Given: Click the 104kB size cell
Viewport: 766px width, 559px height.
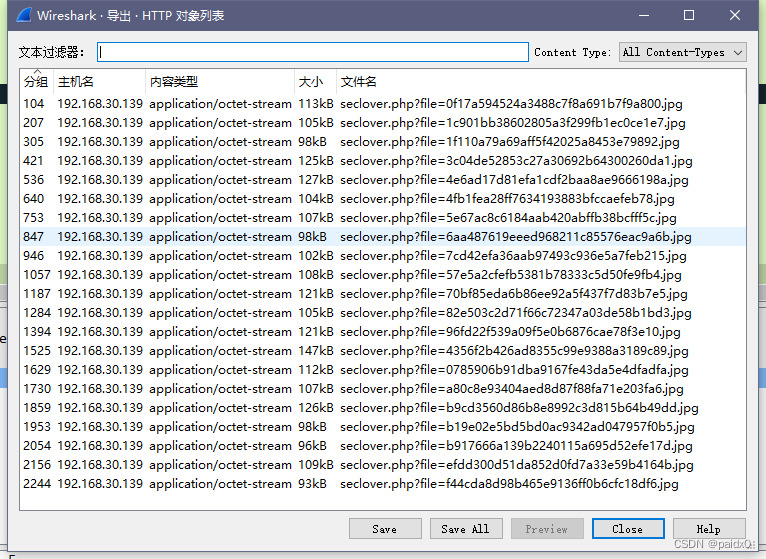Looking at the screenshot, I should click(316, 199).
